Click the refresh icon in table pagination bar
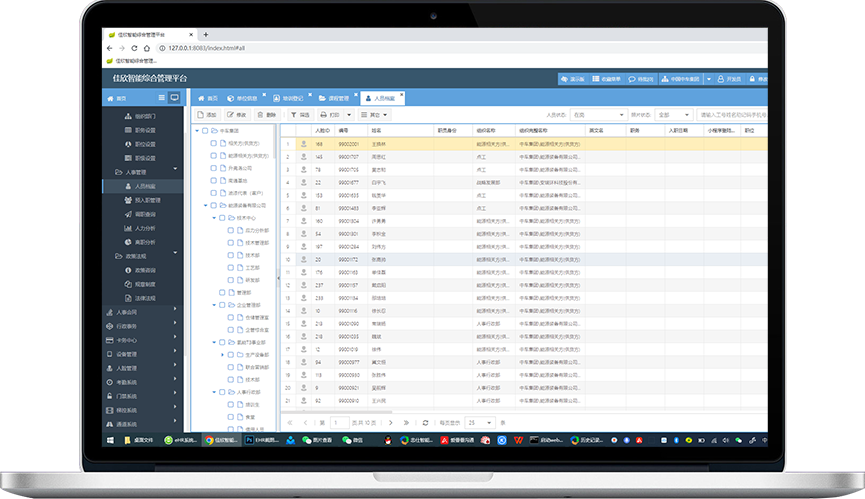The width and height of the screenshot is (865, 499). click(426, 423)
